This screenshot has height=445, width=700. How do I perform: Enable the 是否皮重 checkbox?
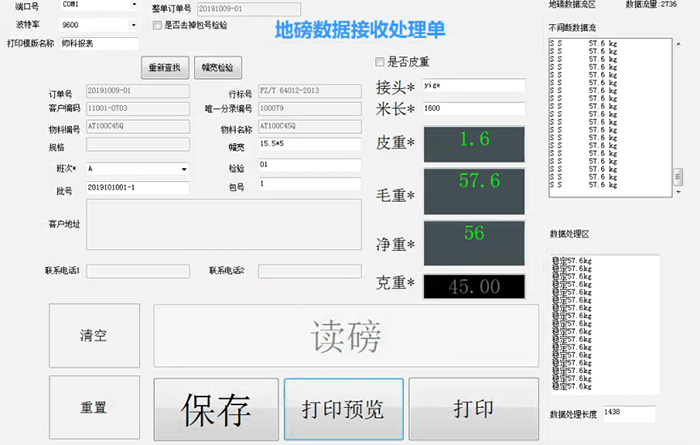(x=380, y=62)
